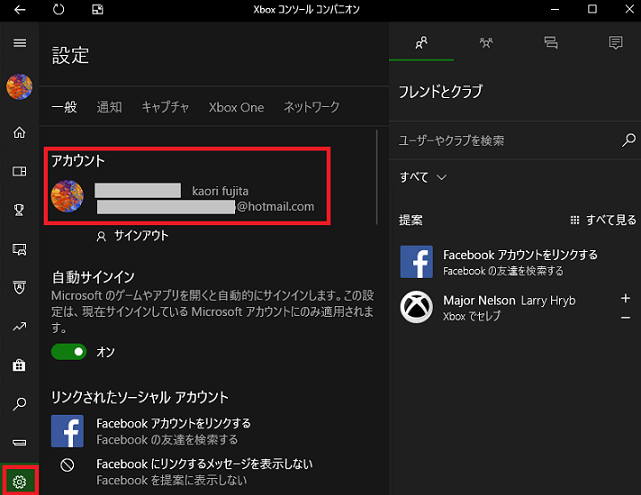Click the pop-out window icon in title bar
The width and height of the screenshot is (641, 495).
[x=97, y=9]
